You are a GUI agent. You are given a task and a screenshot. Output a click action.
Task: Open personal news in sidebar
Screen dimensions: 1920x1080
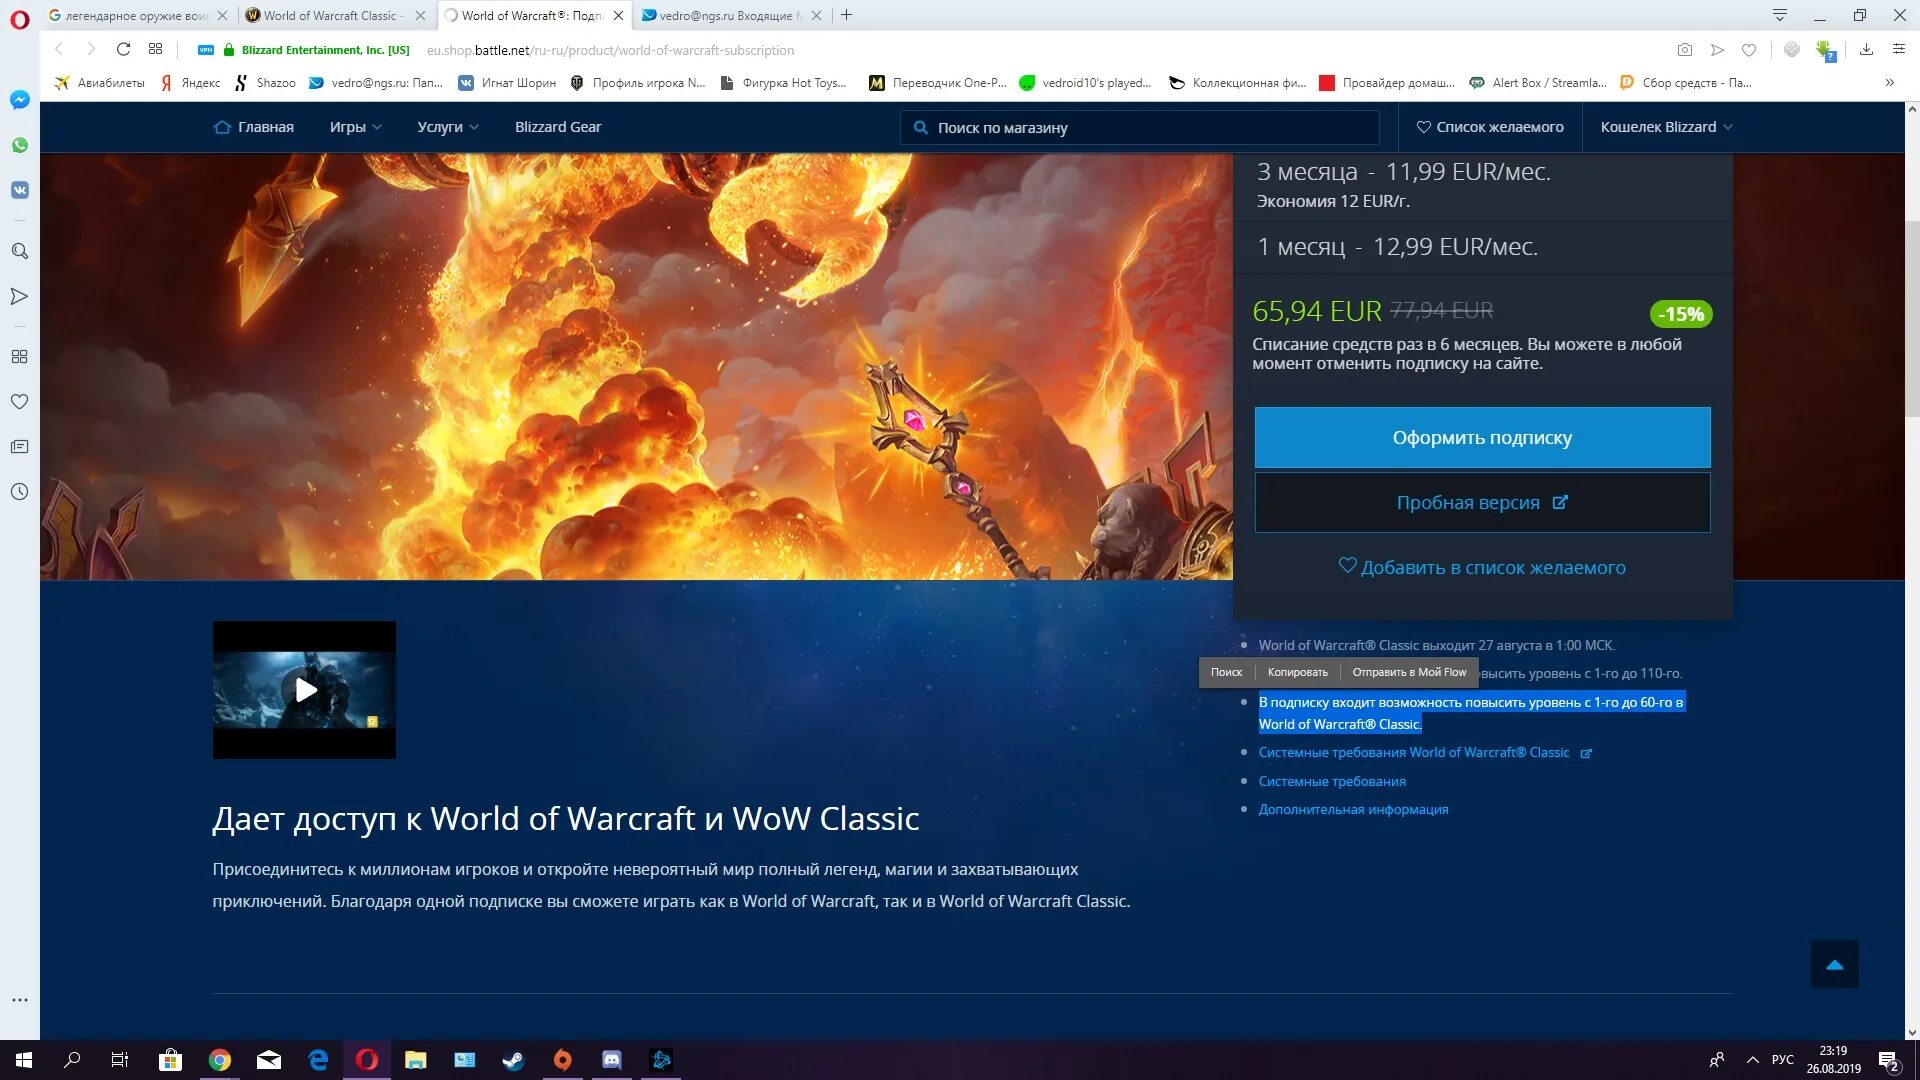pyautogui.click(x=20, y=446)
